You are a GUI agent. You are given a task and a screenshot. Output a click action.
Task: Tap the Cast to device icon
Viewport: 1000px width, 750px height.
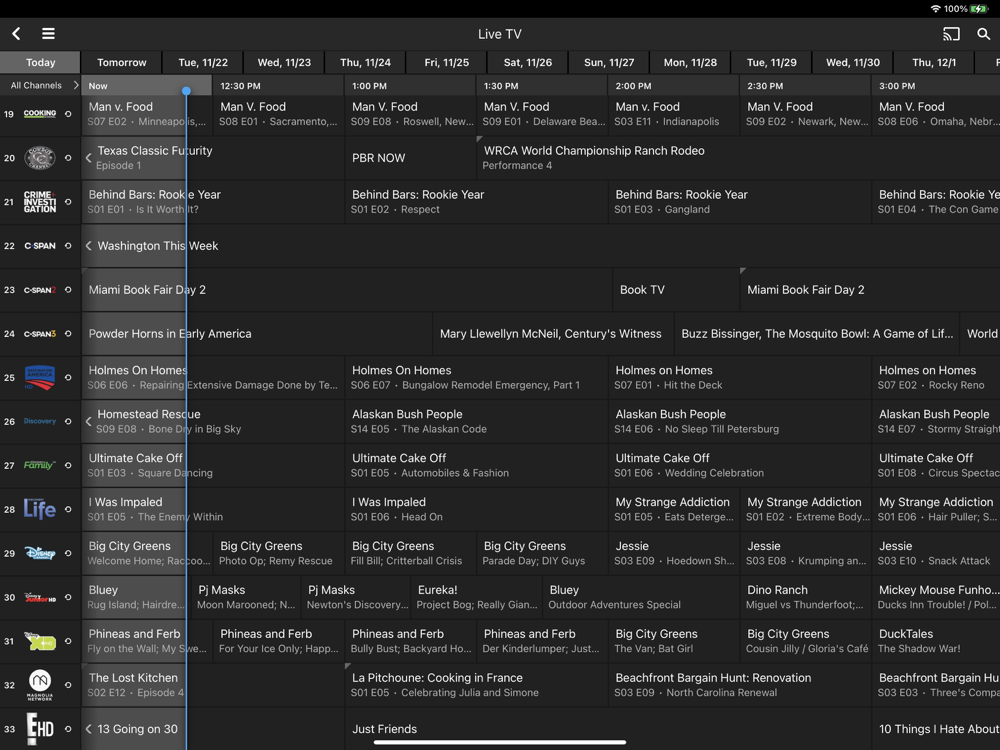951,34
